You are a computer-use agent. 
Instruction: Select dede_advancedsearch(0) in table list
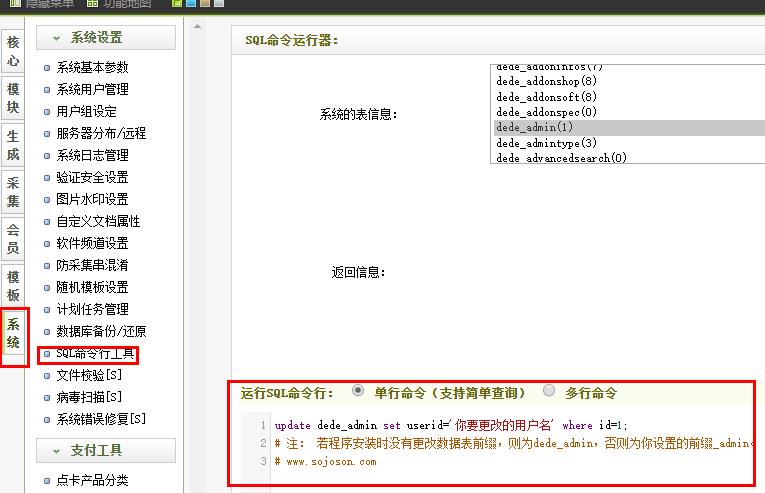[x=629, y=158]
